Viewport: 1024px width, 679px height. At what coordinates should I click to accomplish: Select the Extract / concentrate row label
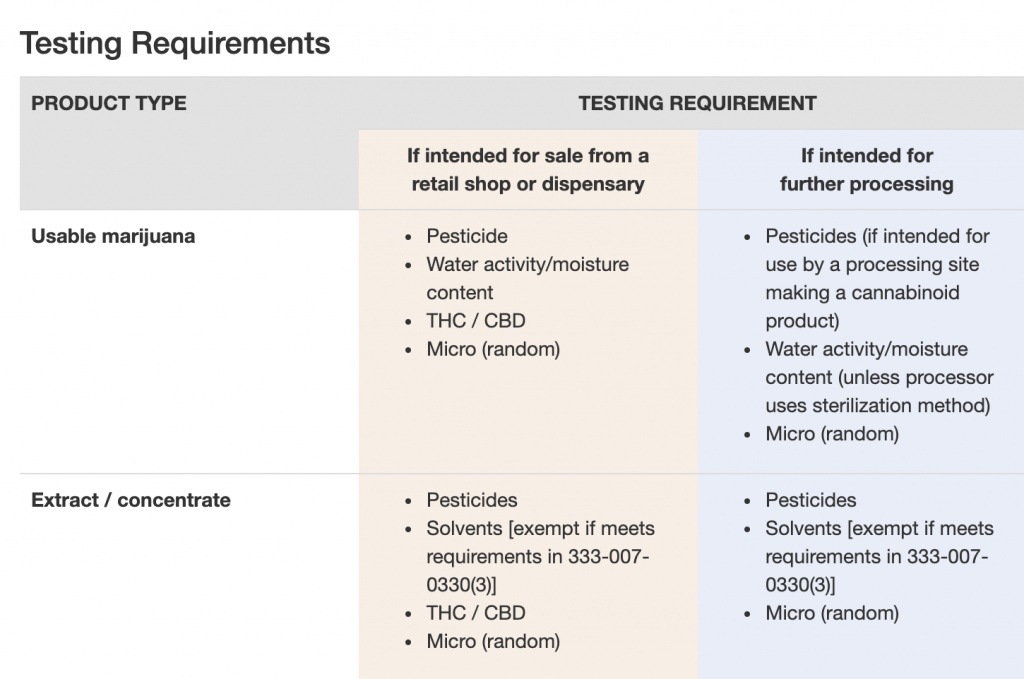tap(131, 500)
